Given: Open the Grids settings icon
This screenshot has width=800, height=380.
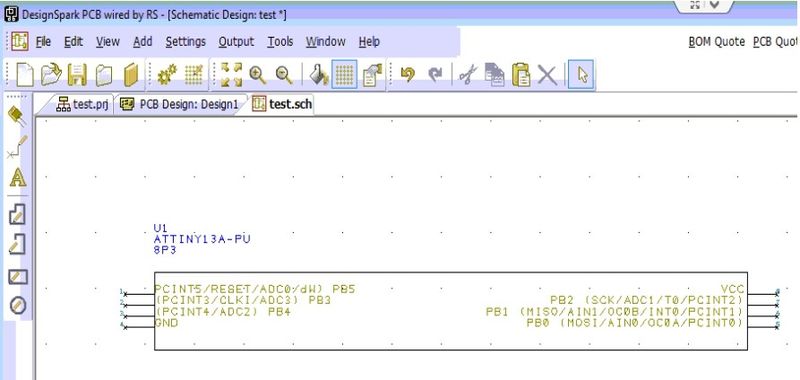Looking at the screenshot, I should pyautogui.click(x=194, y=75).
